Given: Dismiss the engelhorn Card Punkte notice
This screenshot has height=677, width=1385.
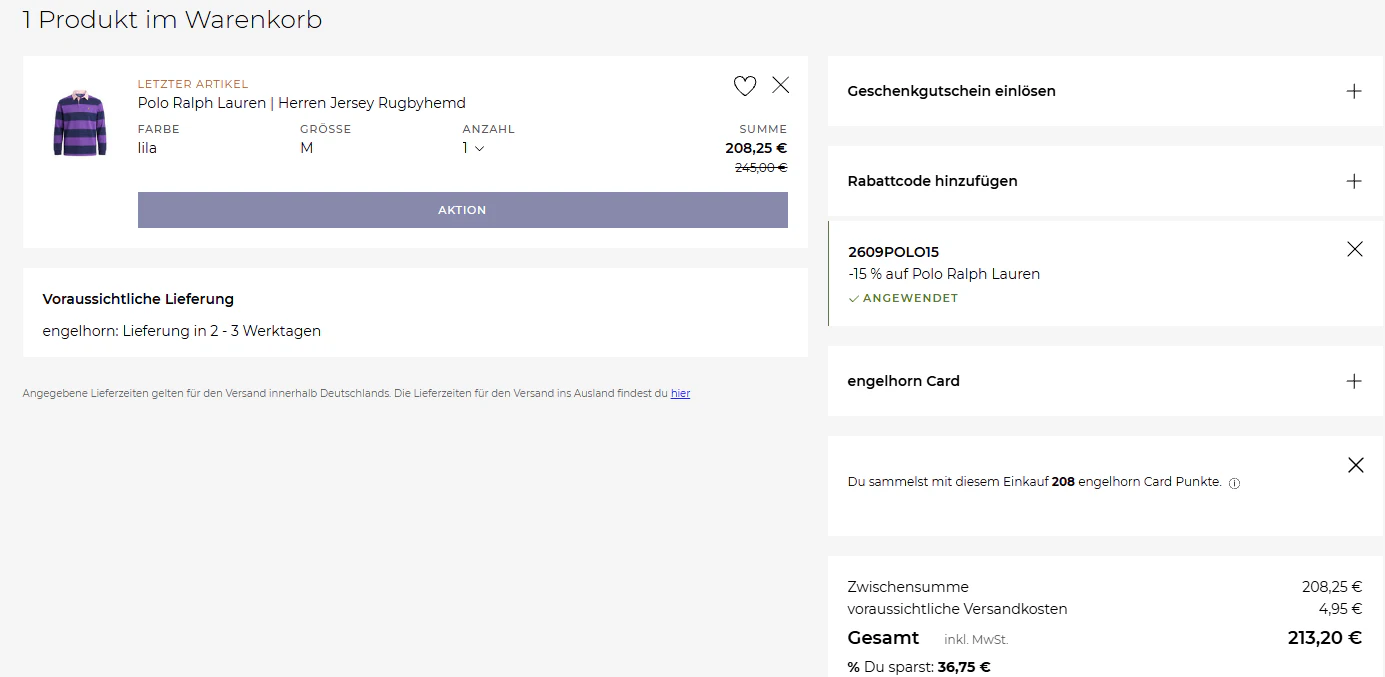Looking at the screenshot, I should tap(1356, 465).
